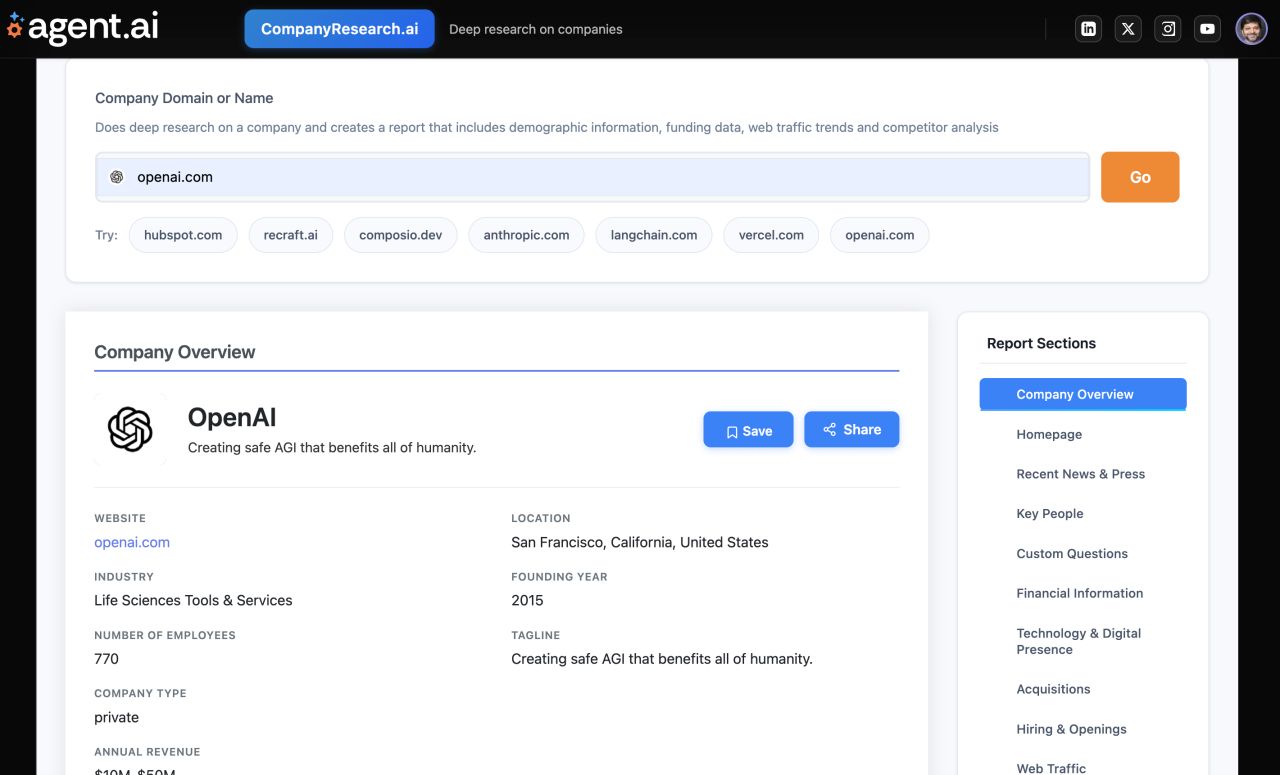Jump to Technology & Digital Presence section
Viewport: 1280px width, 775px height.
1079,641
